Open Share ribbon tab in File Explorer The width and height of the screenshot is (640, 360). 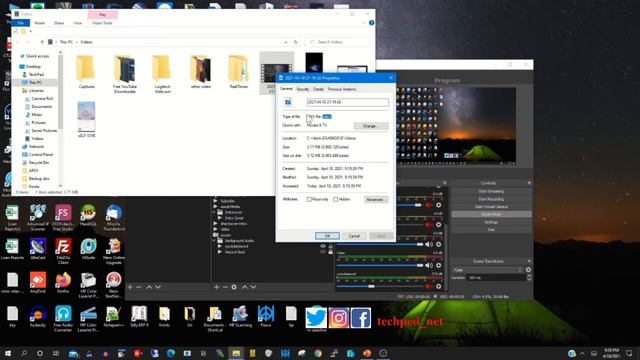click(59, 23)
